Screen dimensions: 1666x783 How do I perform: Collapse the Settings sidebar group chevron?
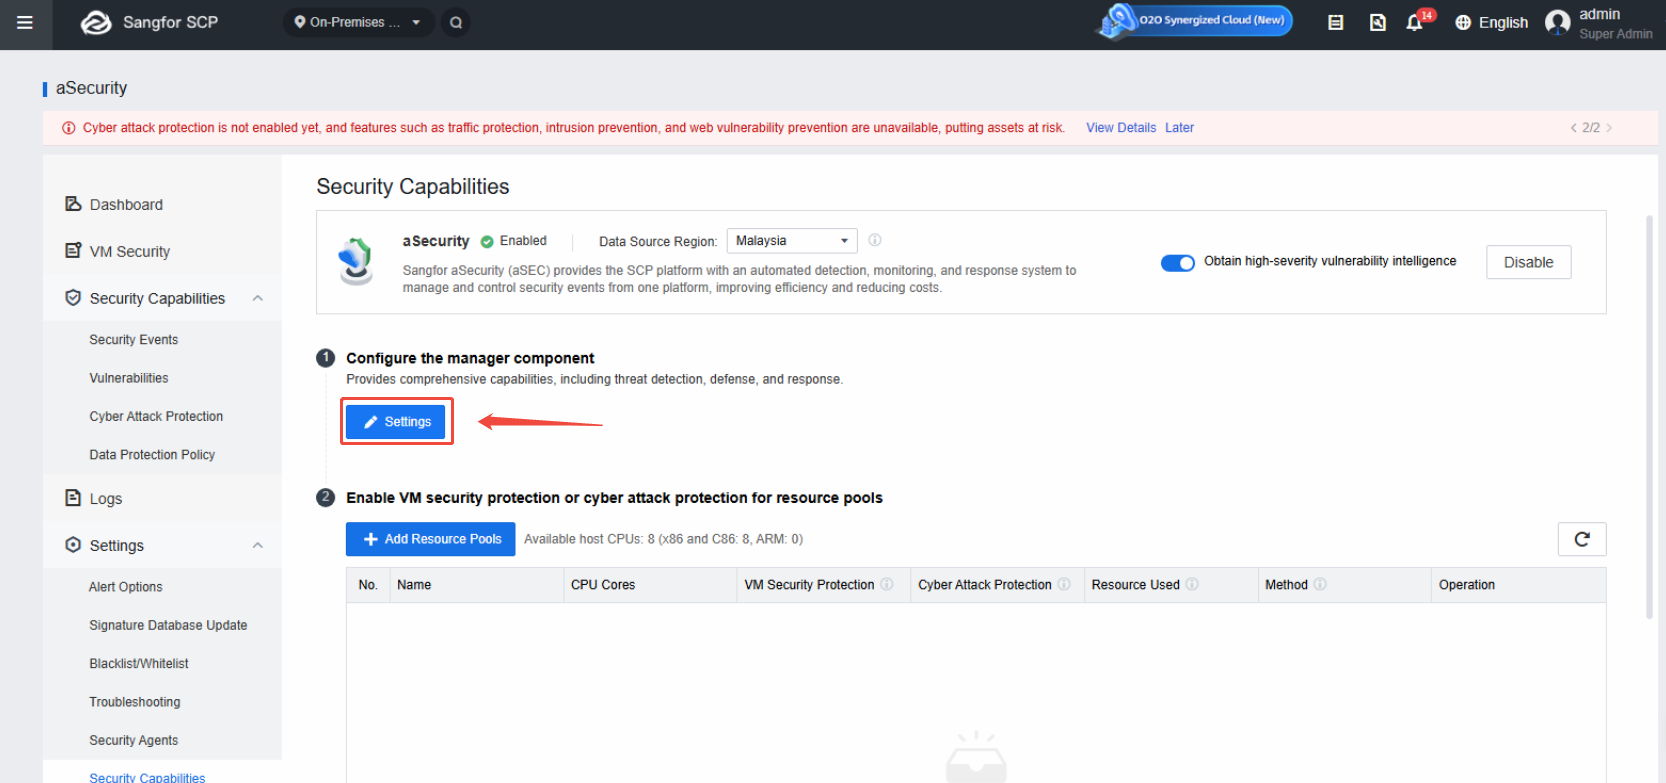[258, 545]
